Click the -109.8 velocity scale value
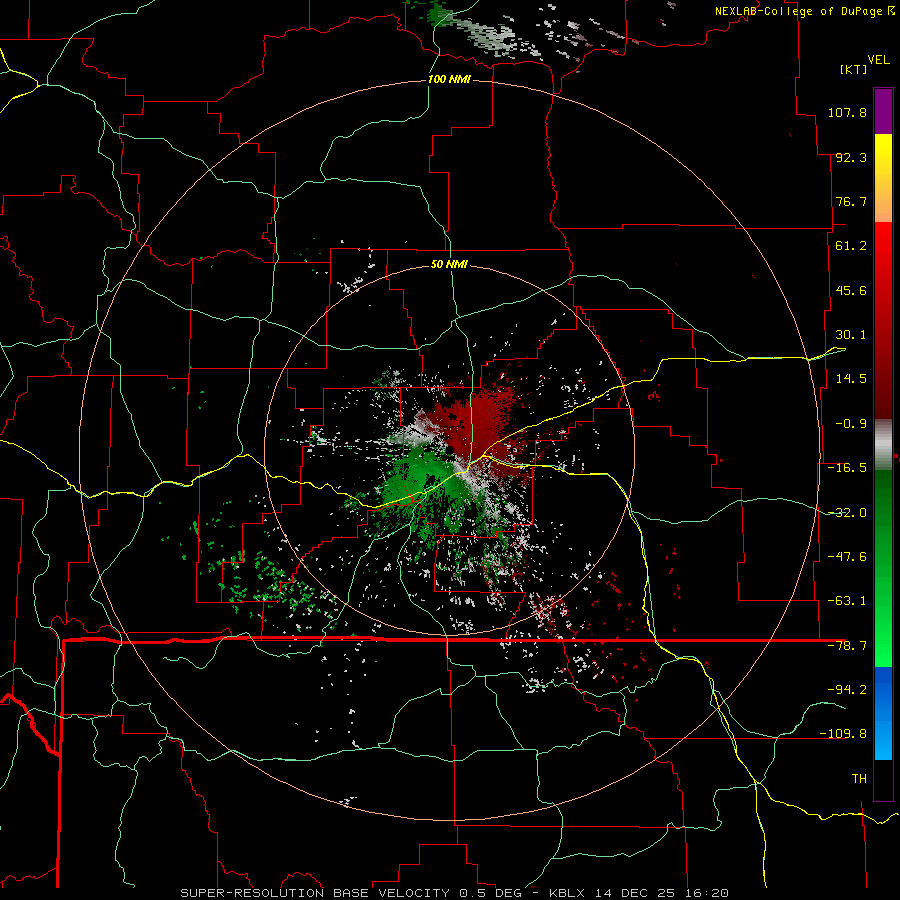Image resolution: width=900 pixels, height=900 pixels. (843, 734)
